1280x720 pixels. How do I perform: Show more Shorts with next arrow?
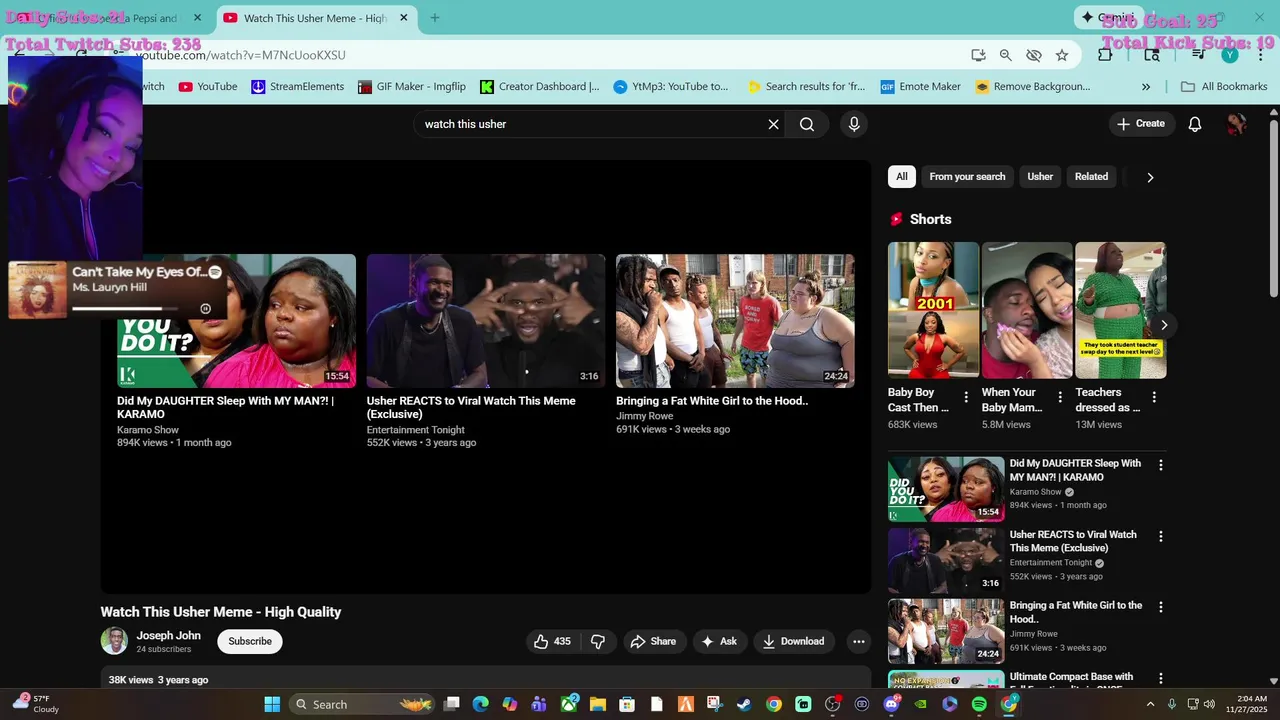pyautogui.click(x=1164, y=325)
